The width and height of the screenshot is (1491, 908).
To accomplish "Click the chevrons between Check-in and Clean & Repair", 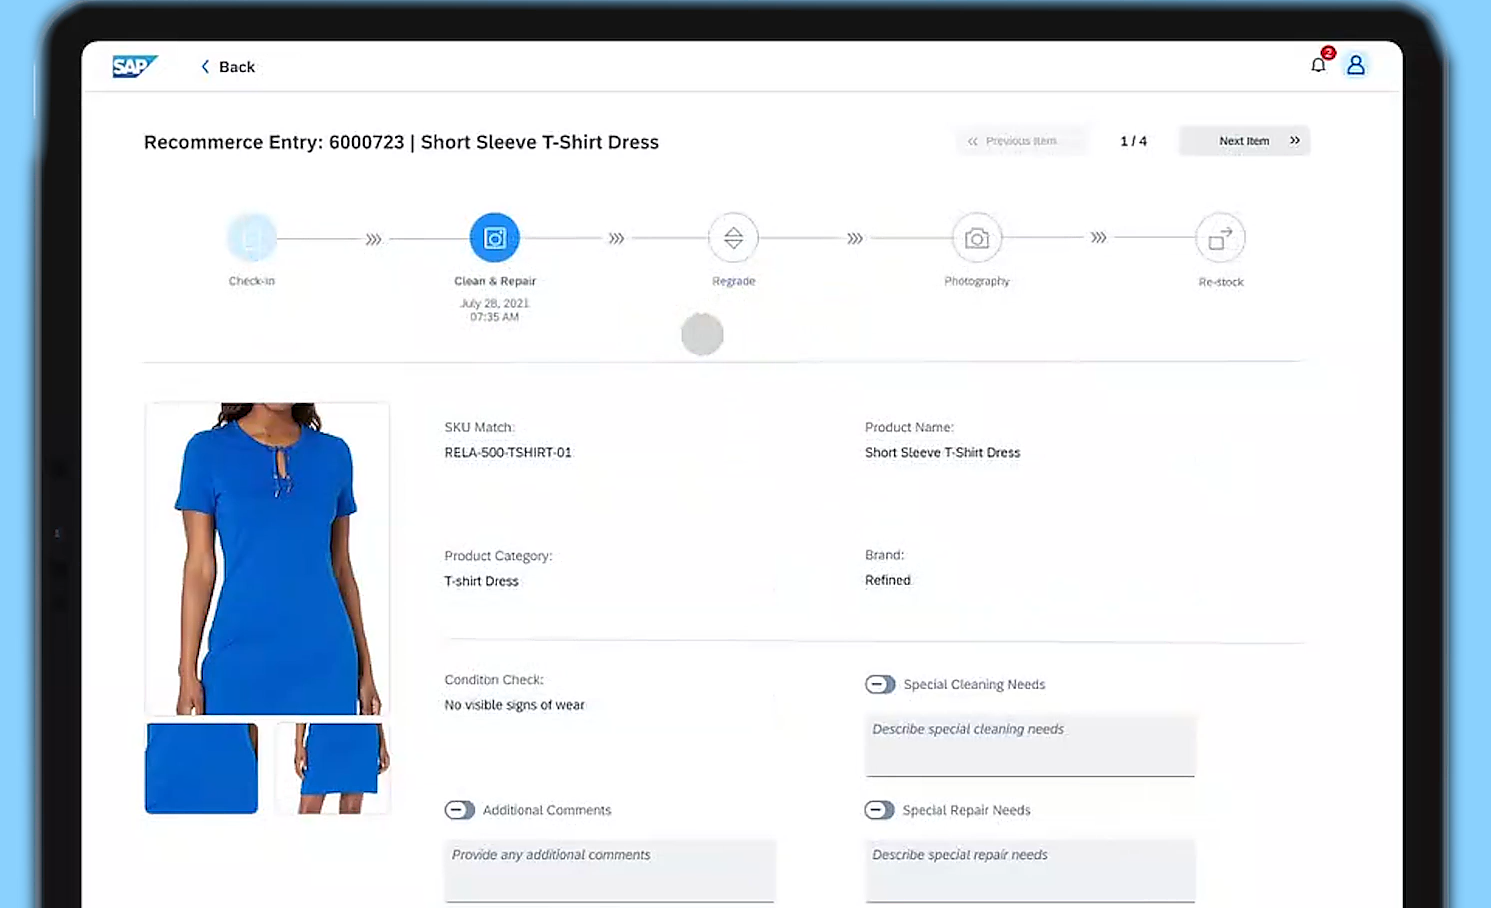I will 374,239.
